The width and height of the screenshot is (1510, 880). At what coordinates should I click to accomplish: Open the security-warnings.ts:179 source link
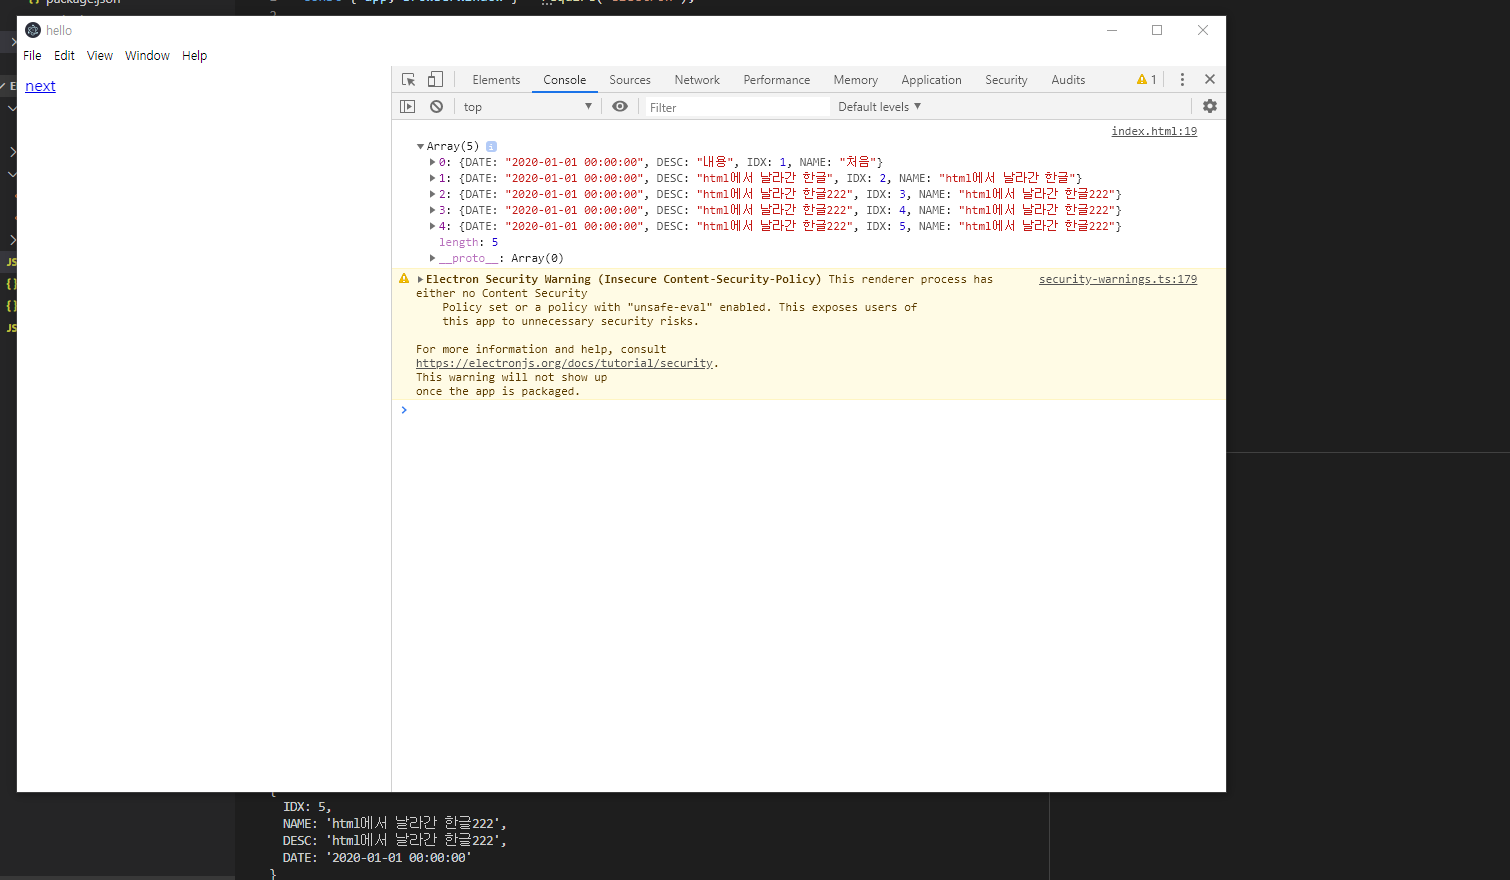1118,279
